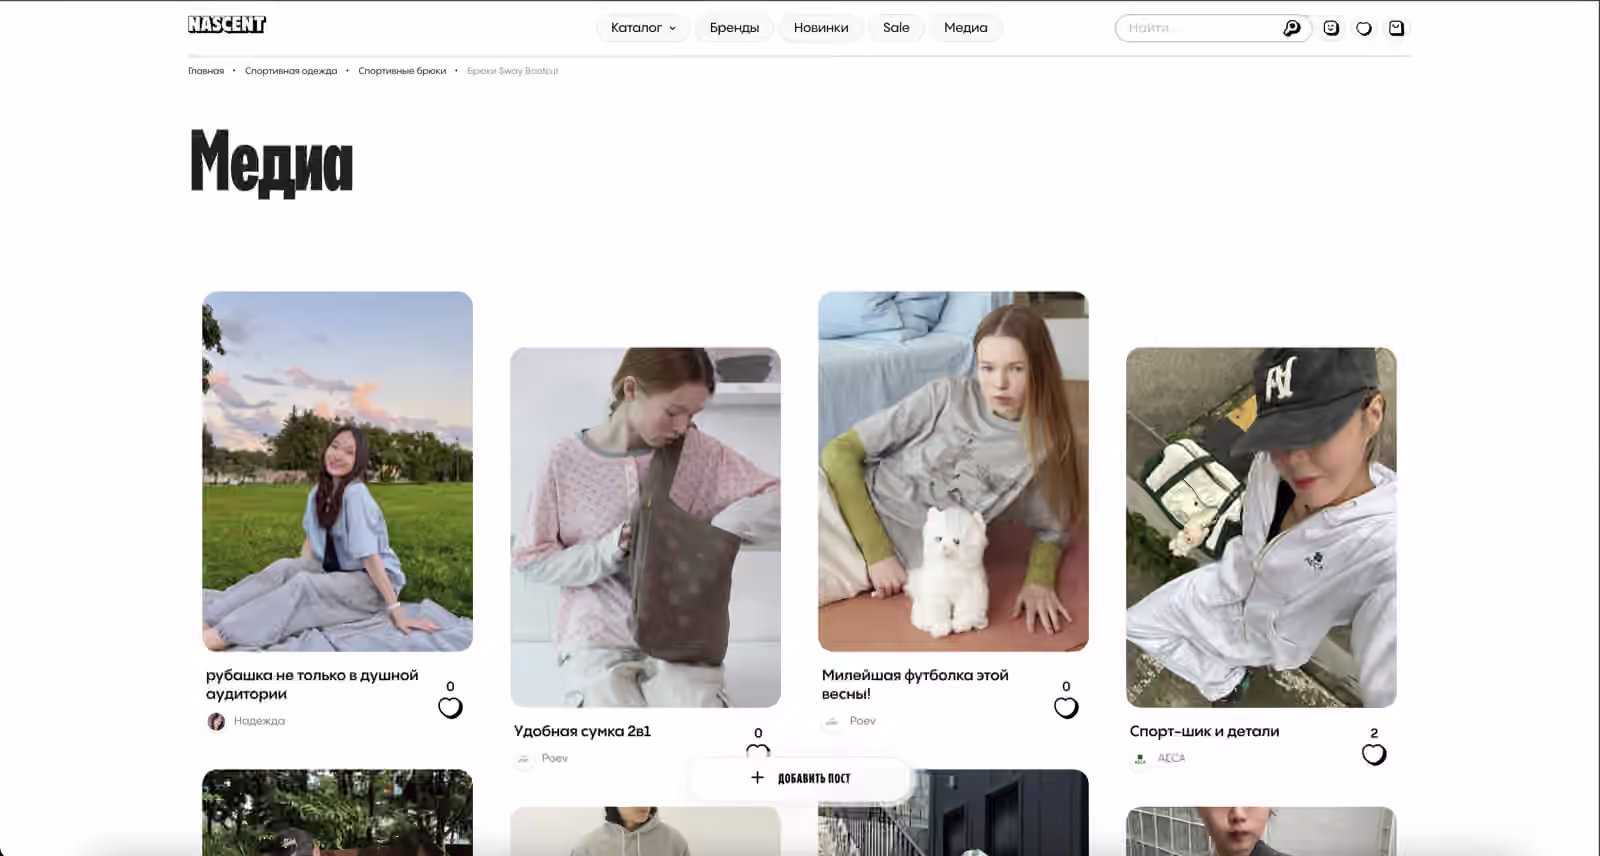Toggle the heart on «Спорт-шик и детали»
This screenshot has width=1600, height=856.
[x=1374, y=755]
